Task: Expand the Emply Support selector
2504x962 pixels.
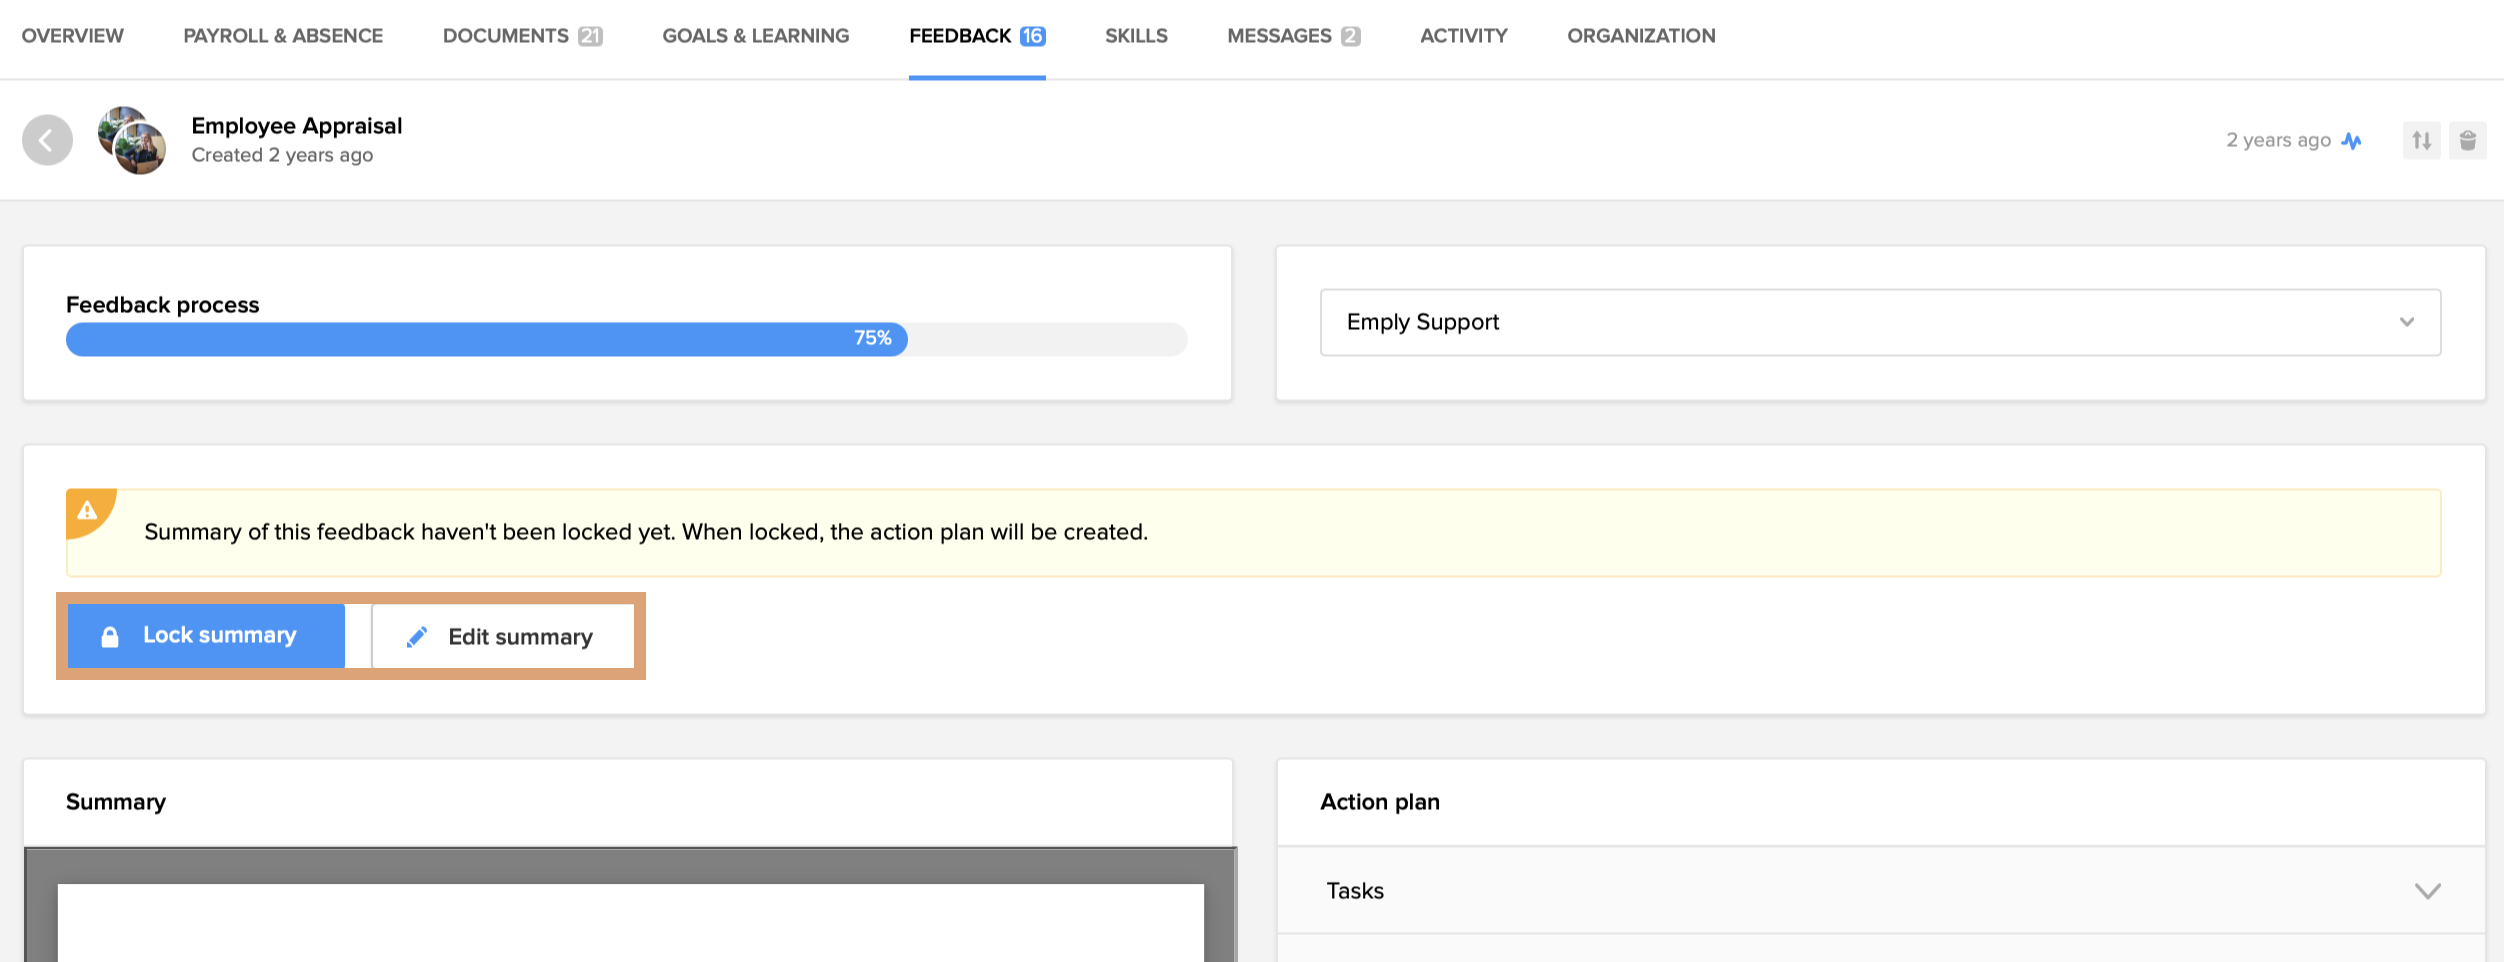Action: (x=1880, y=322)
